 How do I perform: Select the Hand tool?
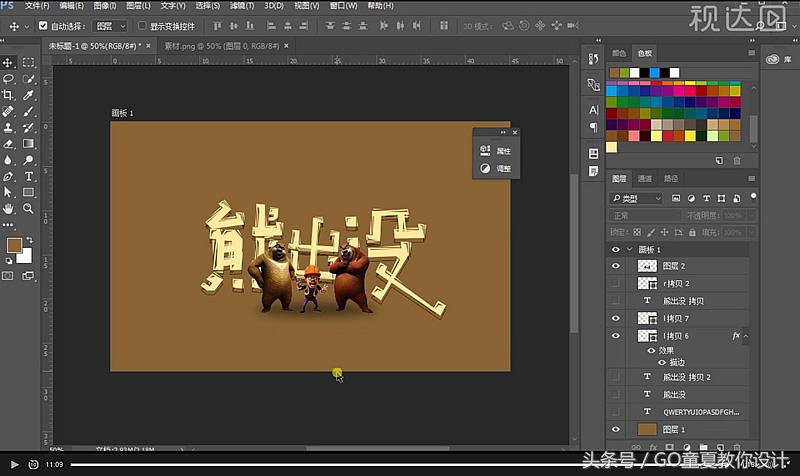tap(8, 209)
